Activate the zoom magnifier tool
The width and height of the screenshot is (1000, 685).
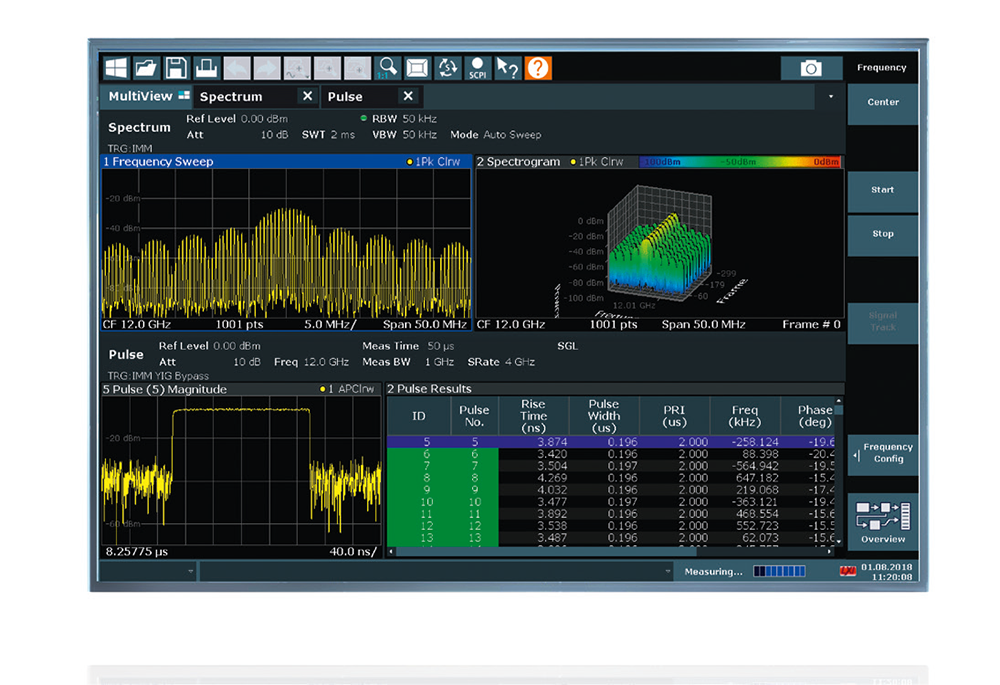pyautogui.click(x=388, y=68)
